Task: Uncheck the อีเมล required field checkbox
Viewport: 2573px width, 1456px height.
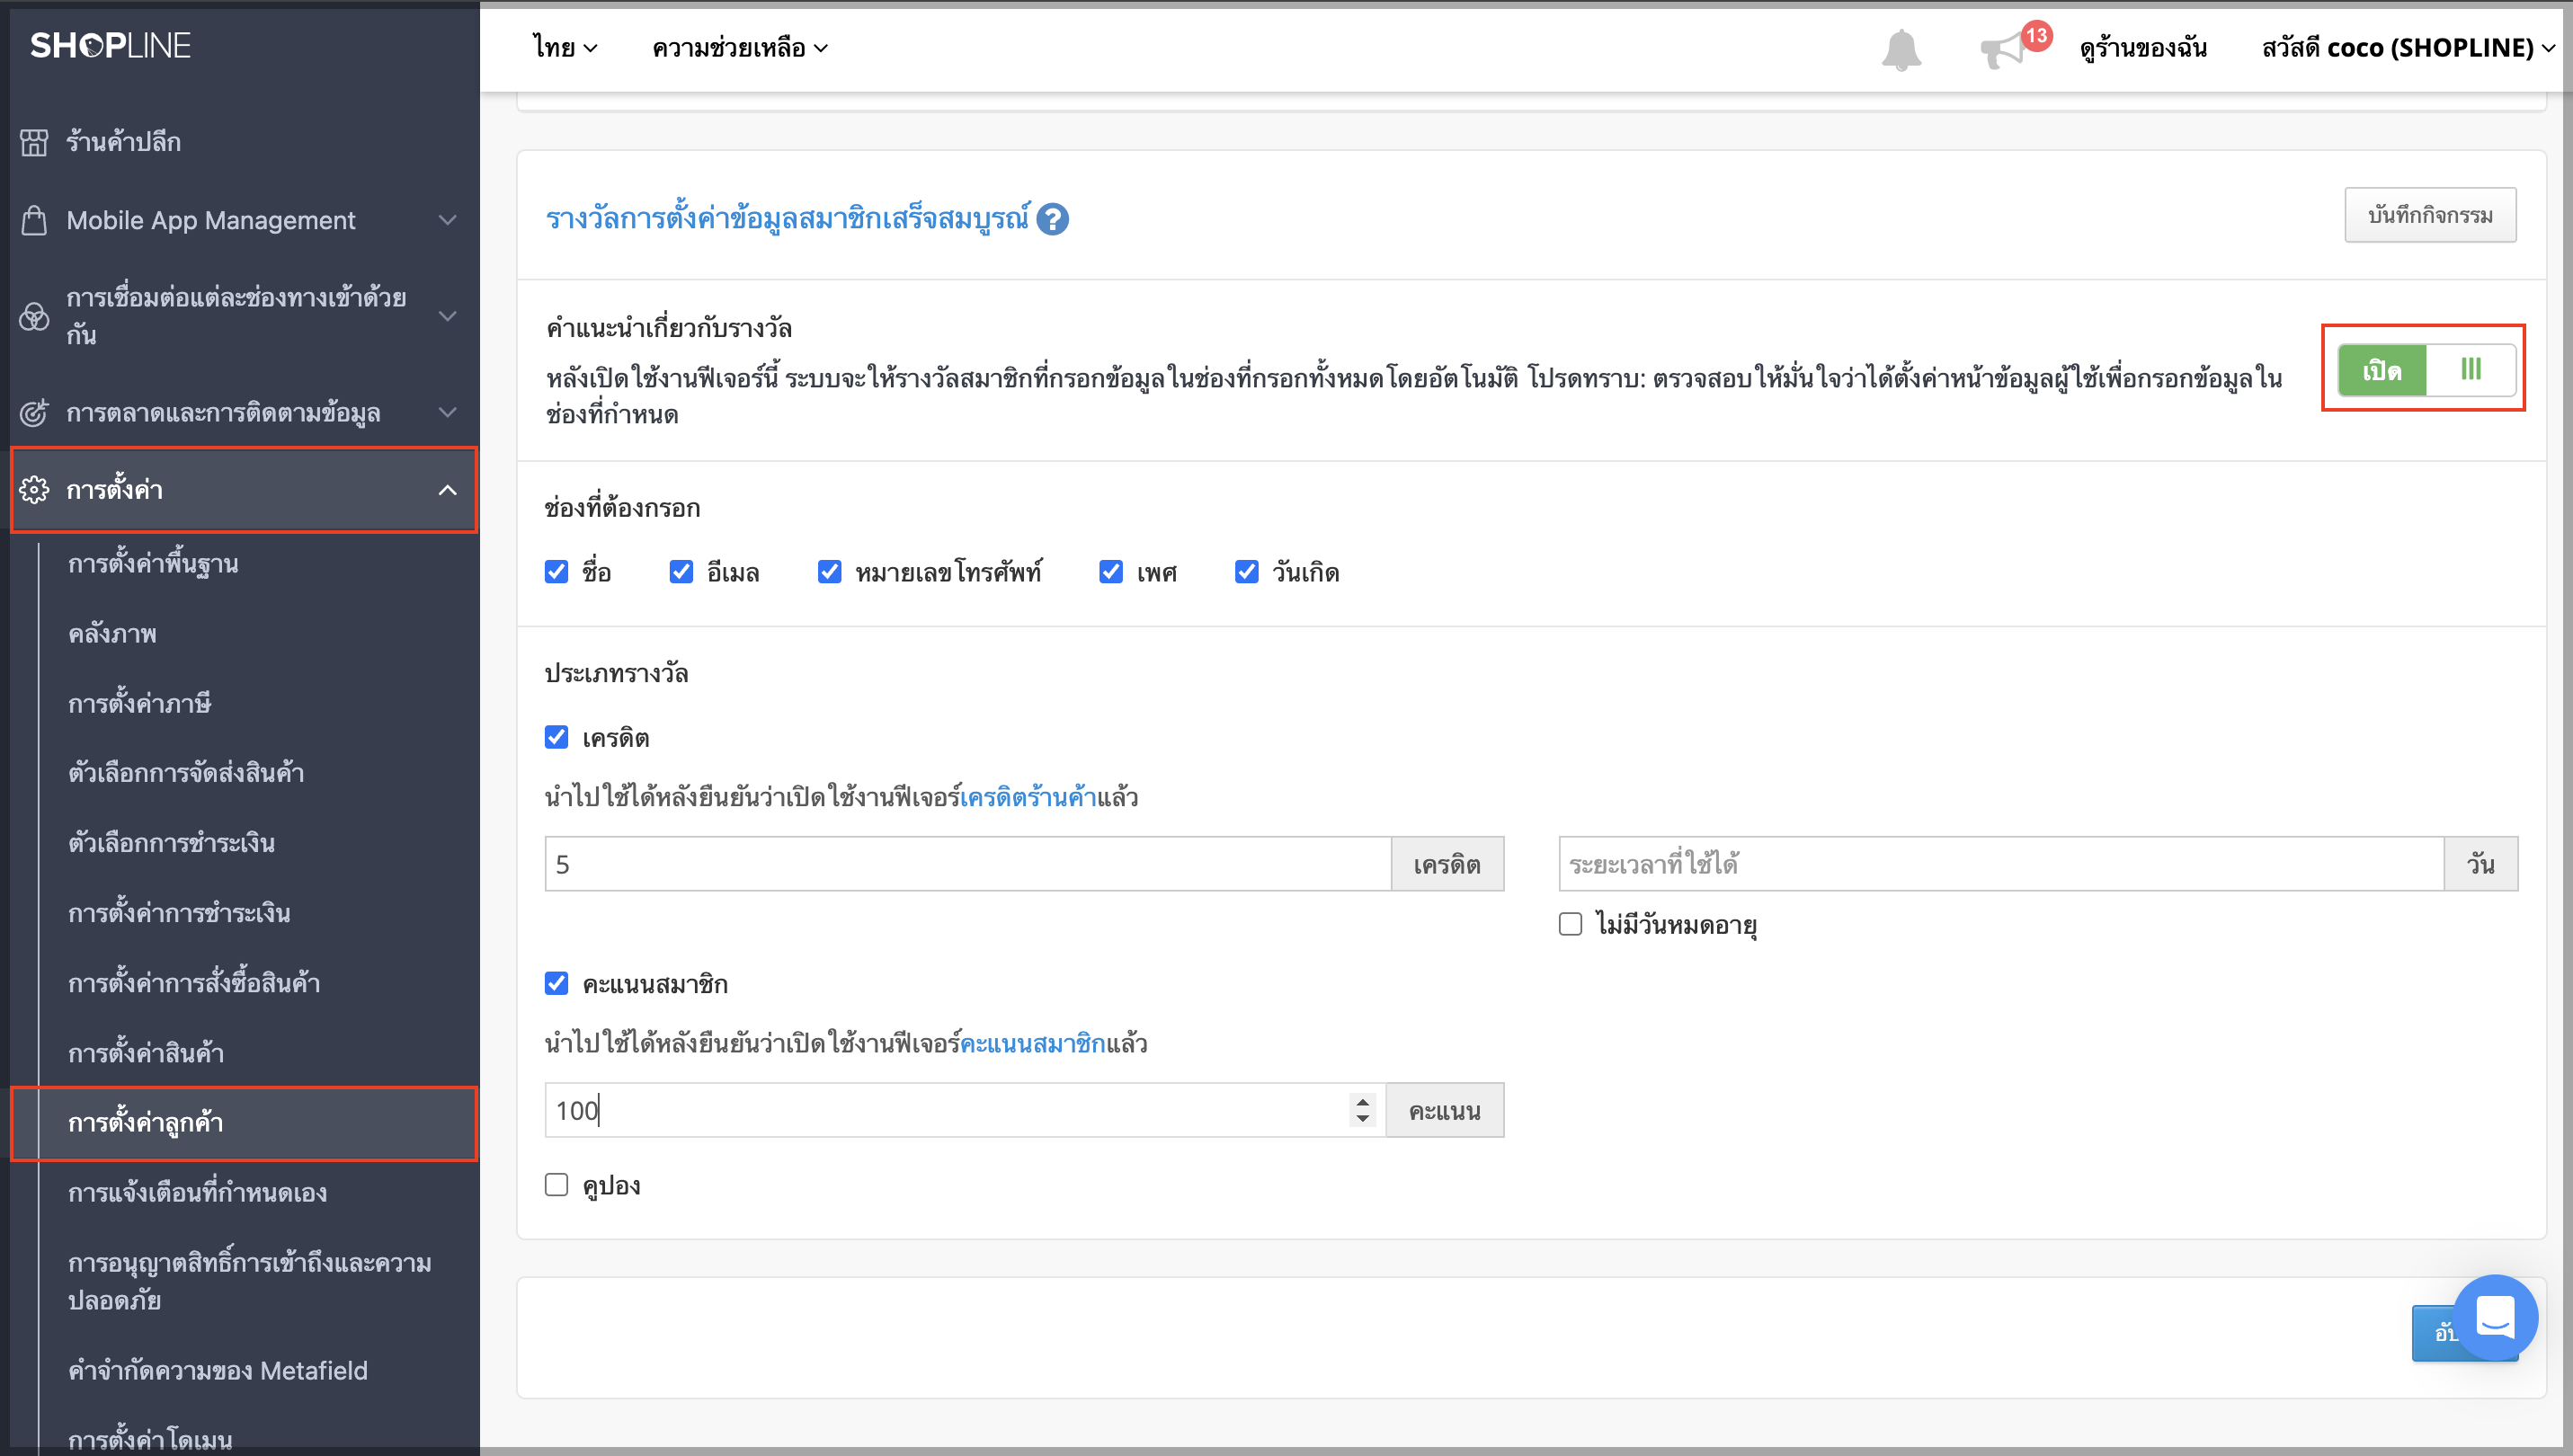Action: coord(681,572)
